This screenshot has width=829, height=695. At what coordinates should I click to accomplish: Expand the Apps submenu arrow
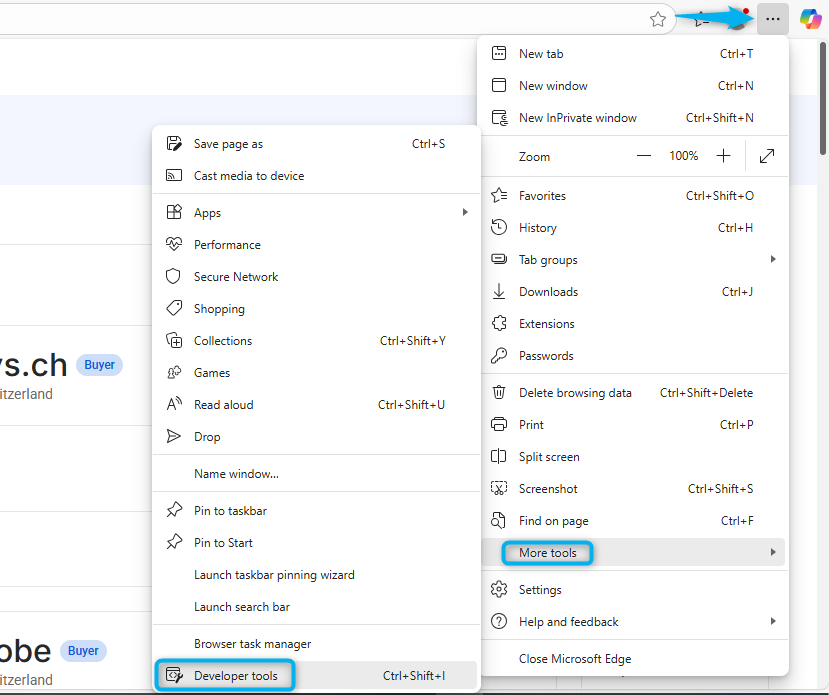(x=465, y=212)
